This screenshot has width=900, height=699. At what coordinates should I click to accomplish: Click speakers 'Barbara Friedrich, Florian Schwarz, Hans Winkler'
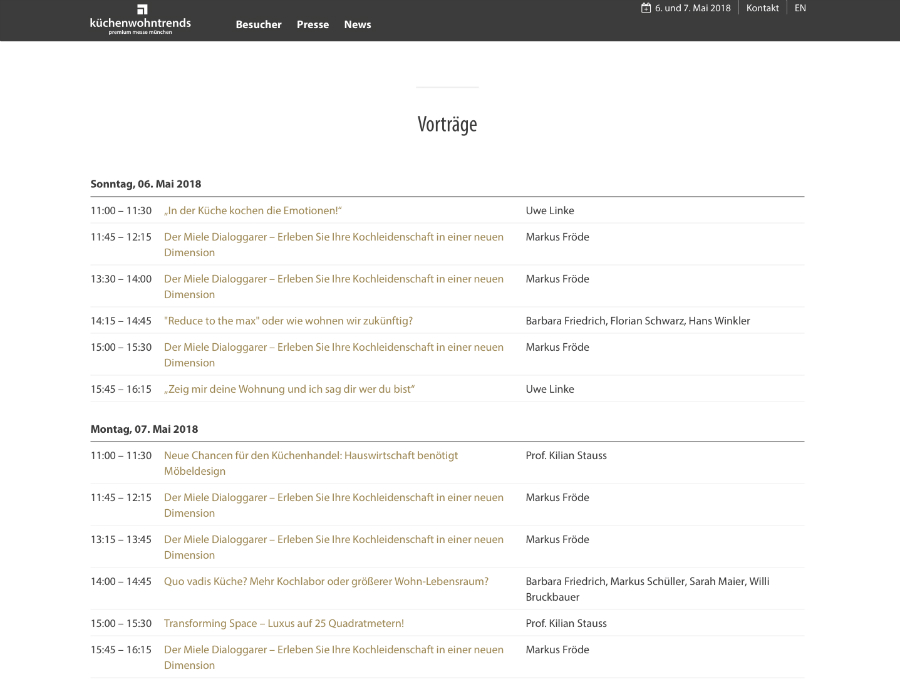click(638, 321)
